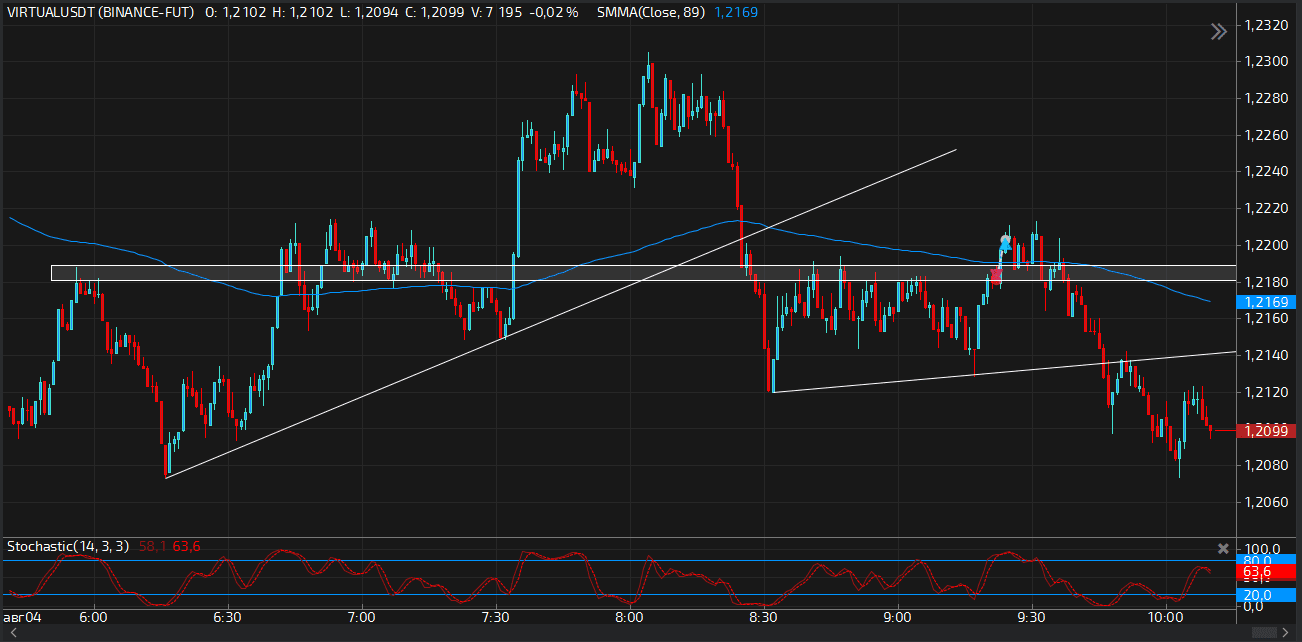Close the Stochastic indicator panel

click(1222, 548)
